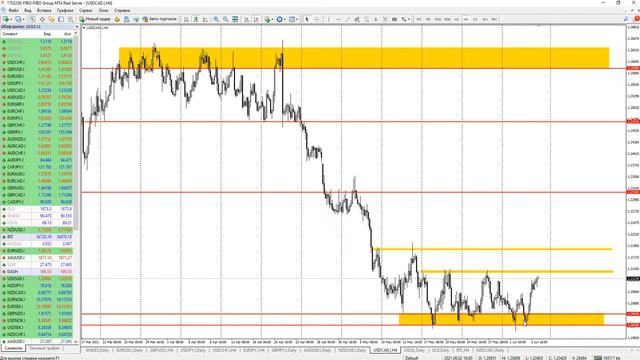
Task: Select the text label tool
Action: pyautogui.click(x=385, y=19)
